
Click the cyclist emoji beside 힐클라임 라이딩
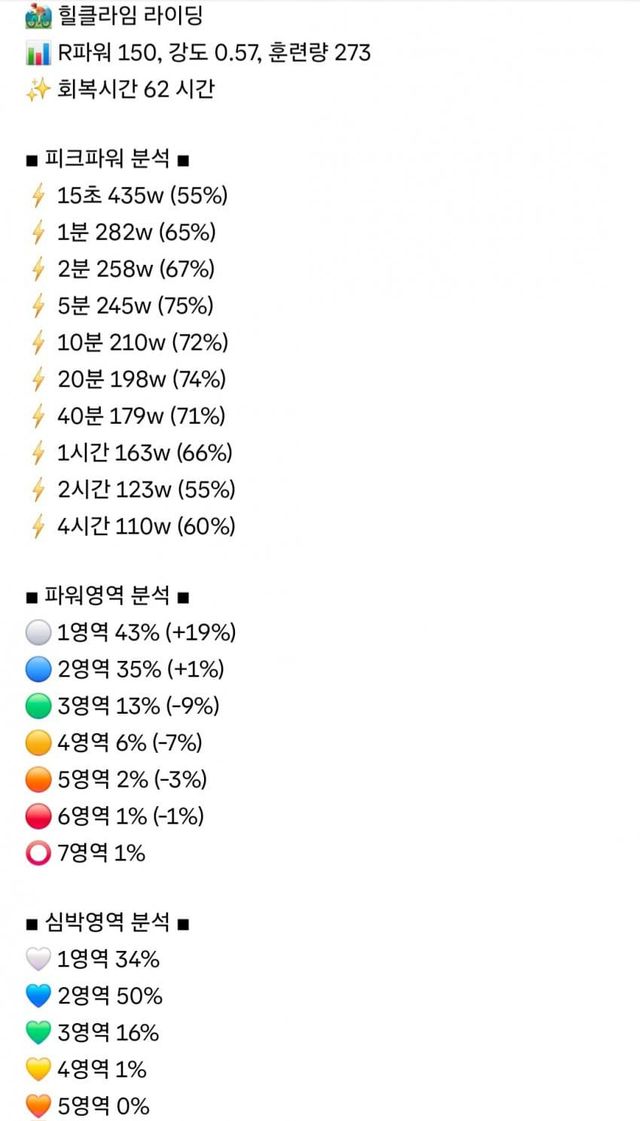point(38,15)
